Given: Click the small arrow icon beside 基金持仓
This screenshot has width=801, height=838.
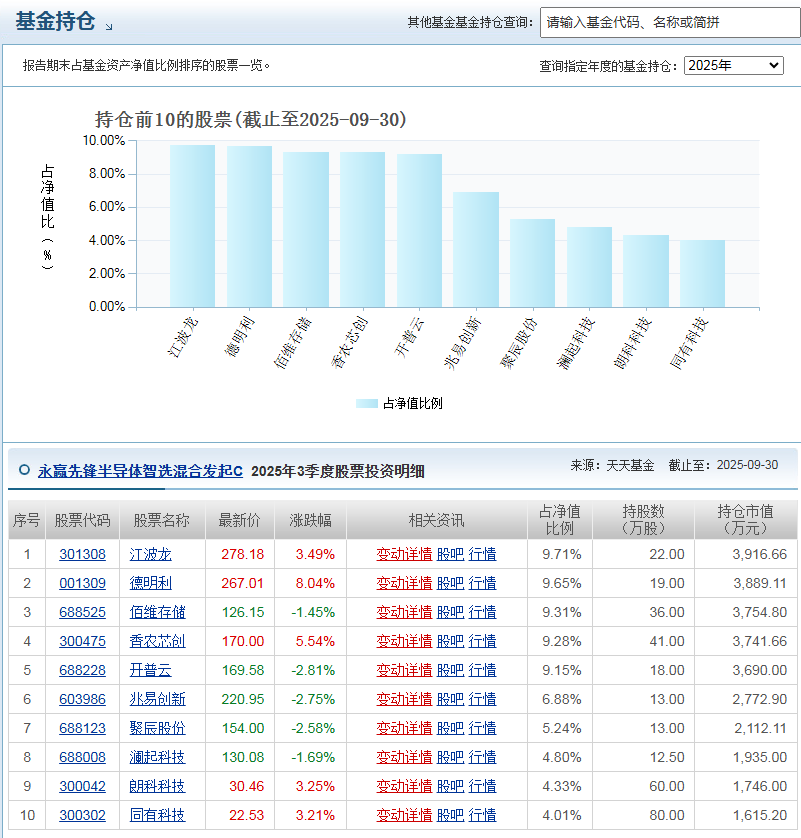Looking at the screenshot, I should pyautogui.click(x=109, y=27).
